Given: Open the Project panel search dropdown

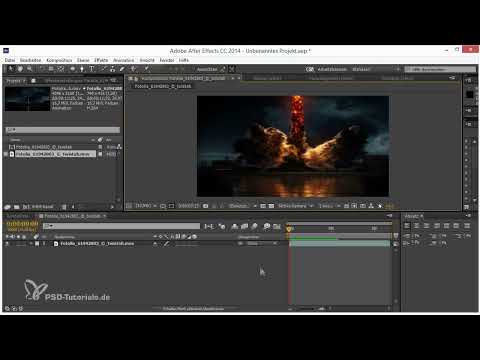Looking at the screenshot, I should pyautogui.click(x=11, y=130).
